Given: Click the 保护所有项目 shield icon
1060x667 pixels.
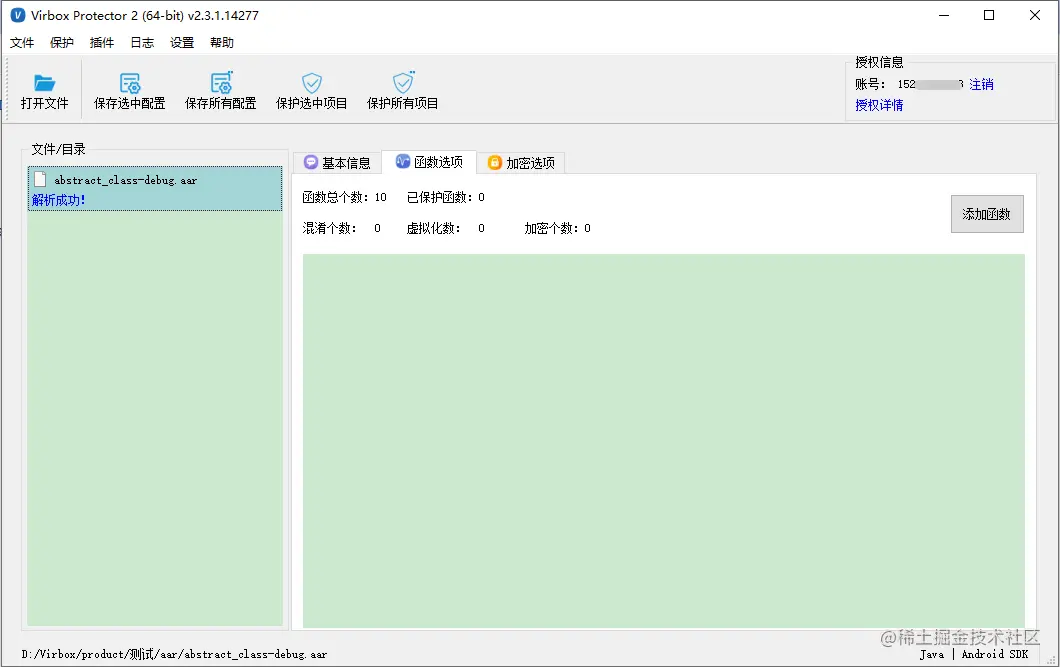Looking at the screenshot, I should 404,82.
